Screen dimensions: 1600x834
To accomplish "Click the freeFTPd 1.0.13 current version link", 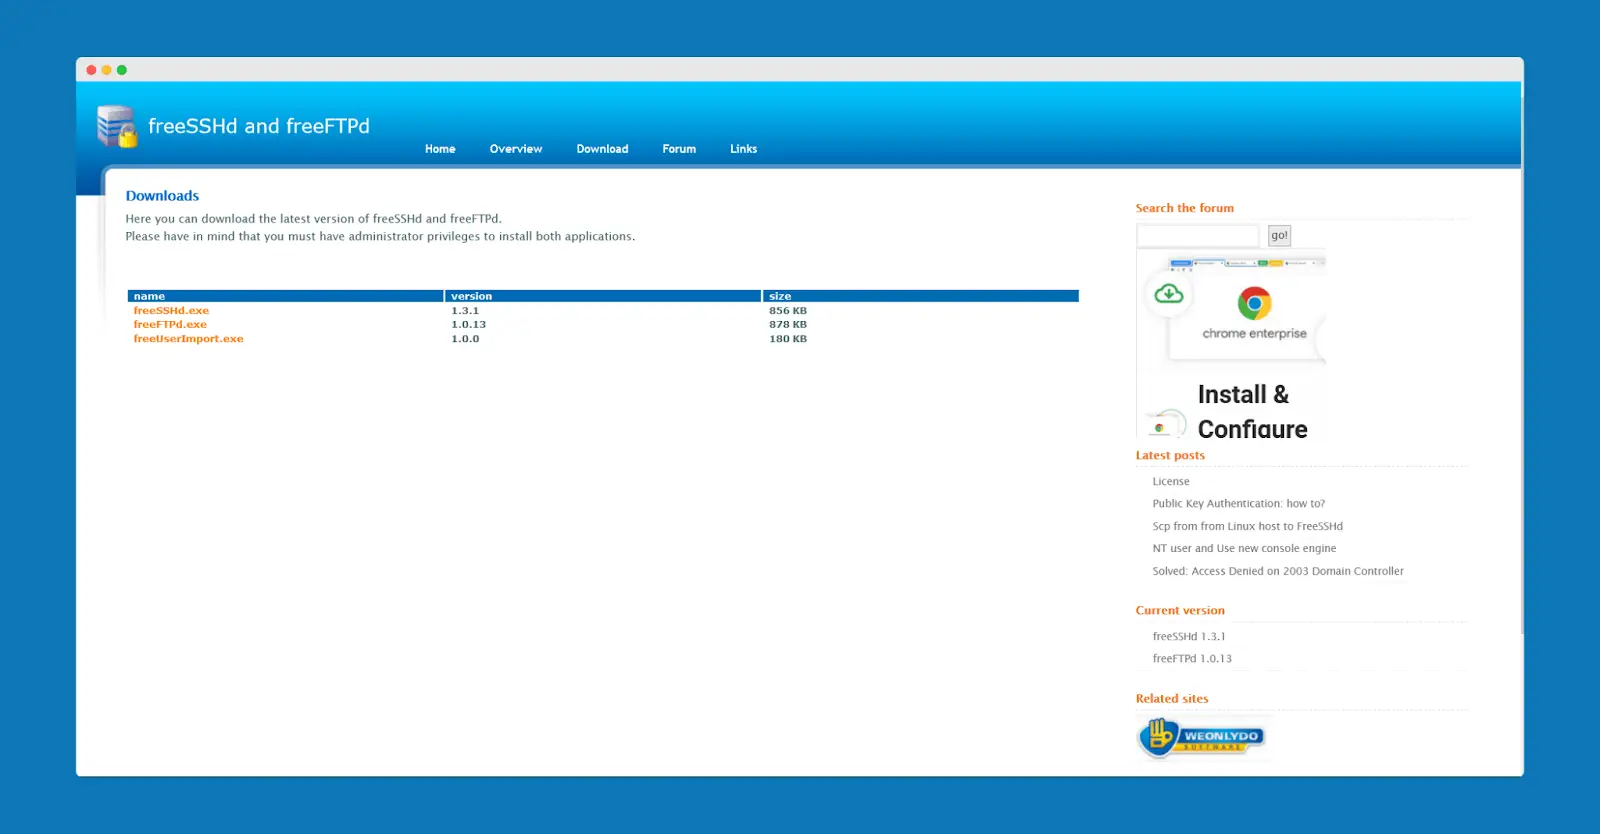I will (1192, 658).
